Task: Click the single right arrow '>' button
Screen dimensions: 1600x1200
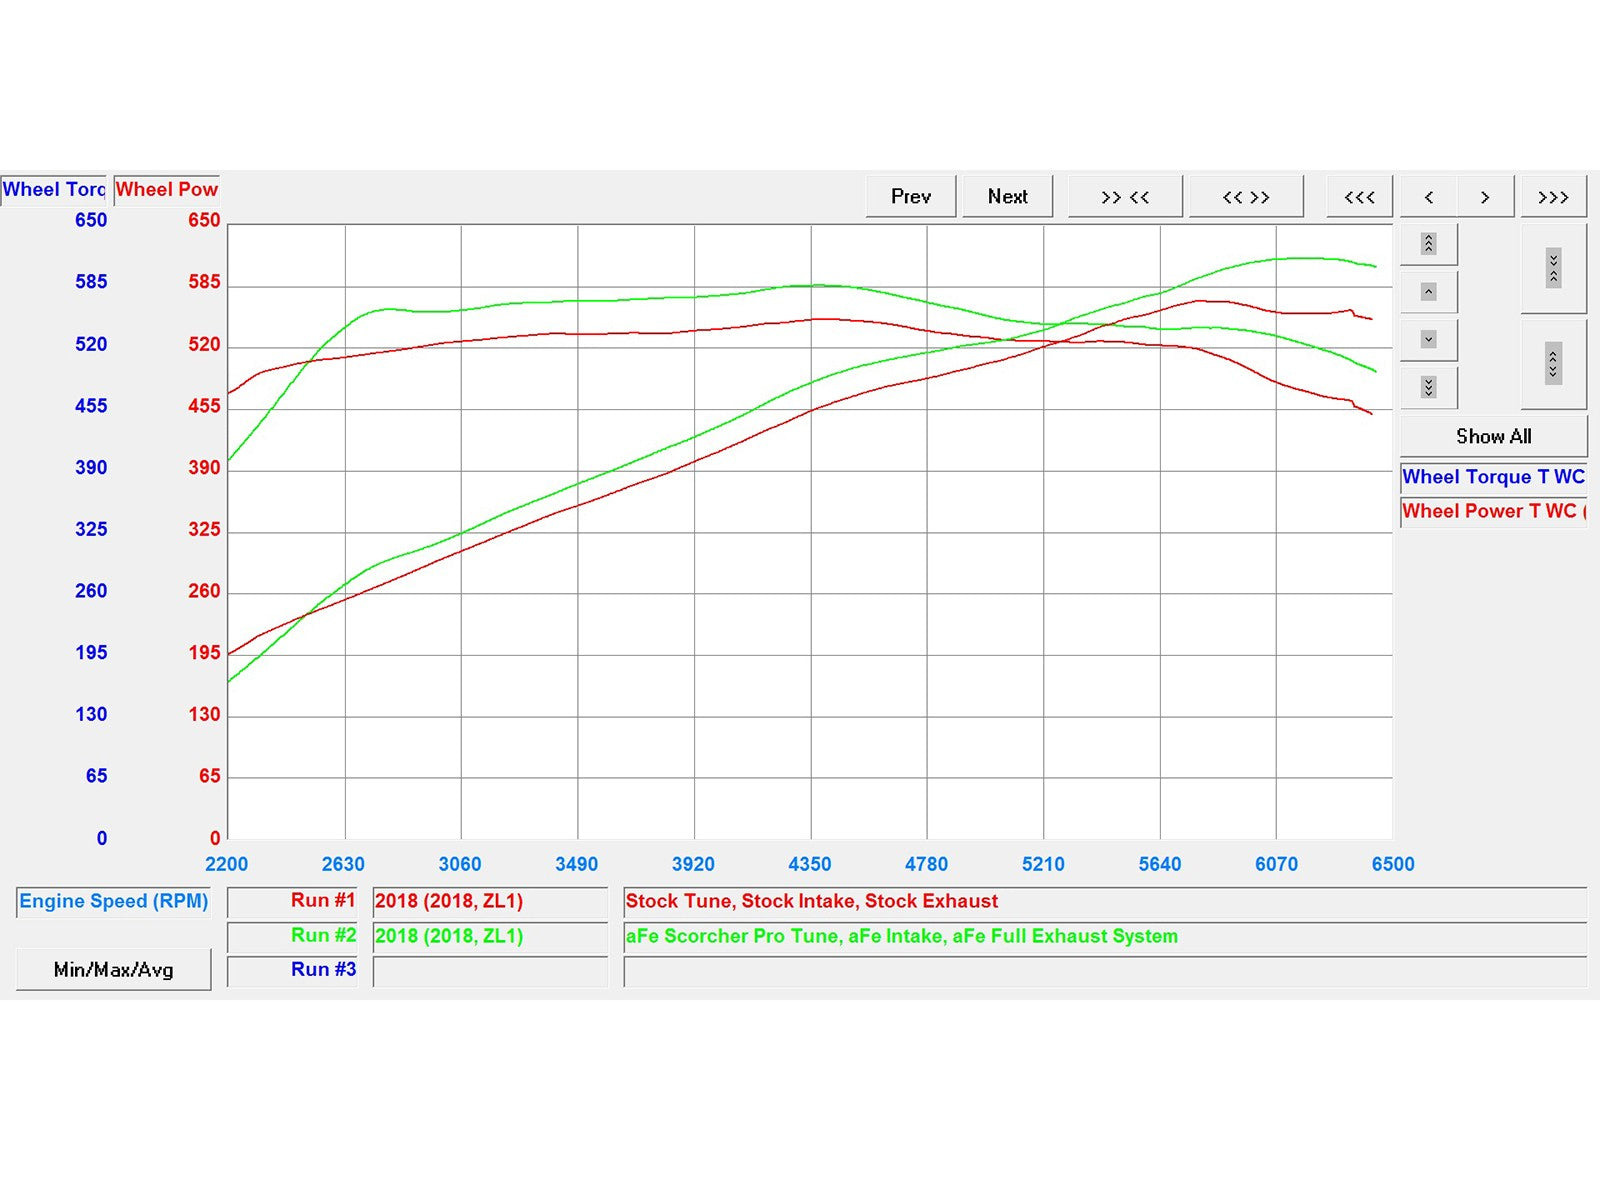Action: [x=1485, y=197]
